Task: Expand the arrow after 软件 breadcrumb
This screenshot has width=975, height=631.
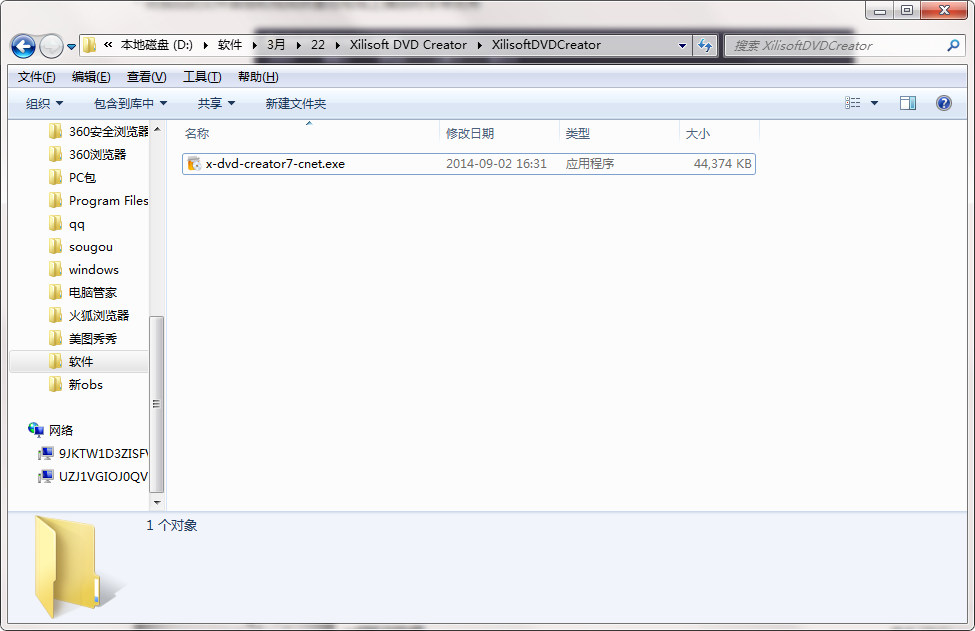Action: coord(254,45)
